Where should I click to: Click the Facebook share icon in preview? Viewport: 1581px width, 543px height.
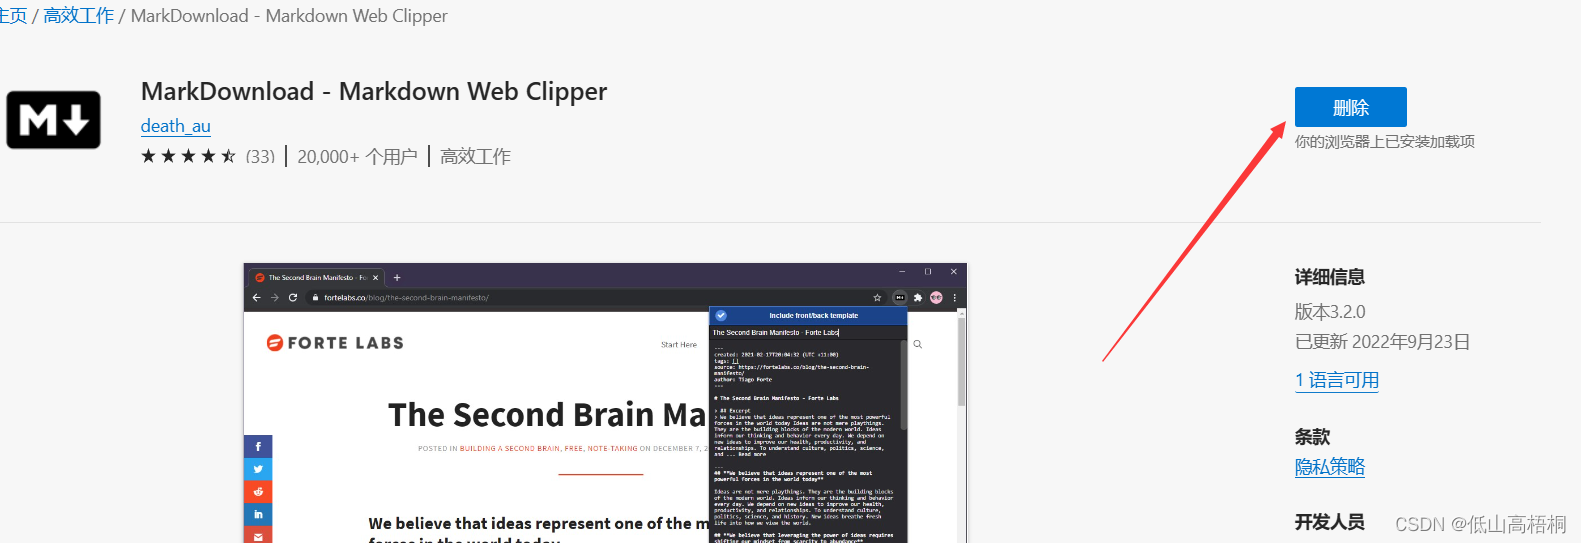click(x=258, y=446)
